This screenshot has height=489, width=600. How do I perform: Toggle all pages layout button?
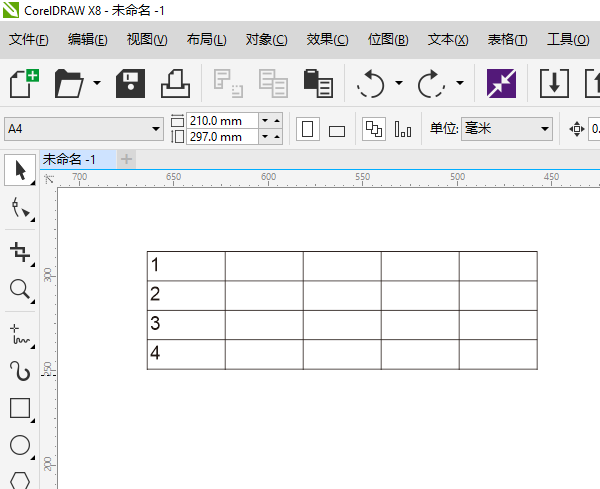click(373, 129)
